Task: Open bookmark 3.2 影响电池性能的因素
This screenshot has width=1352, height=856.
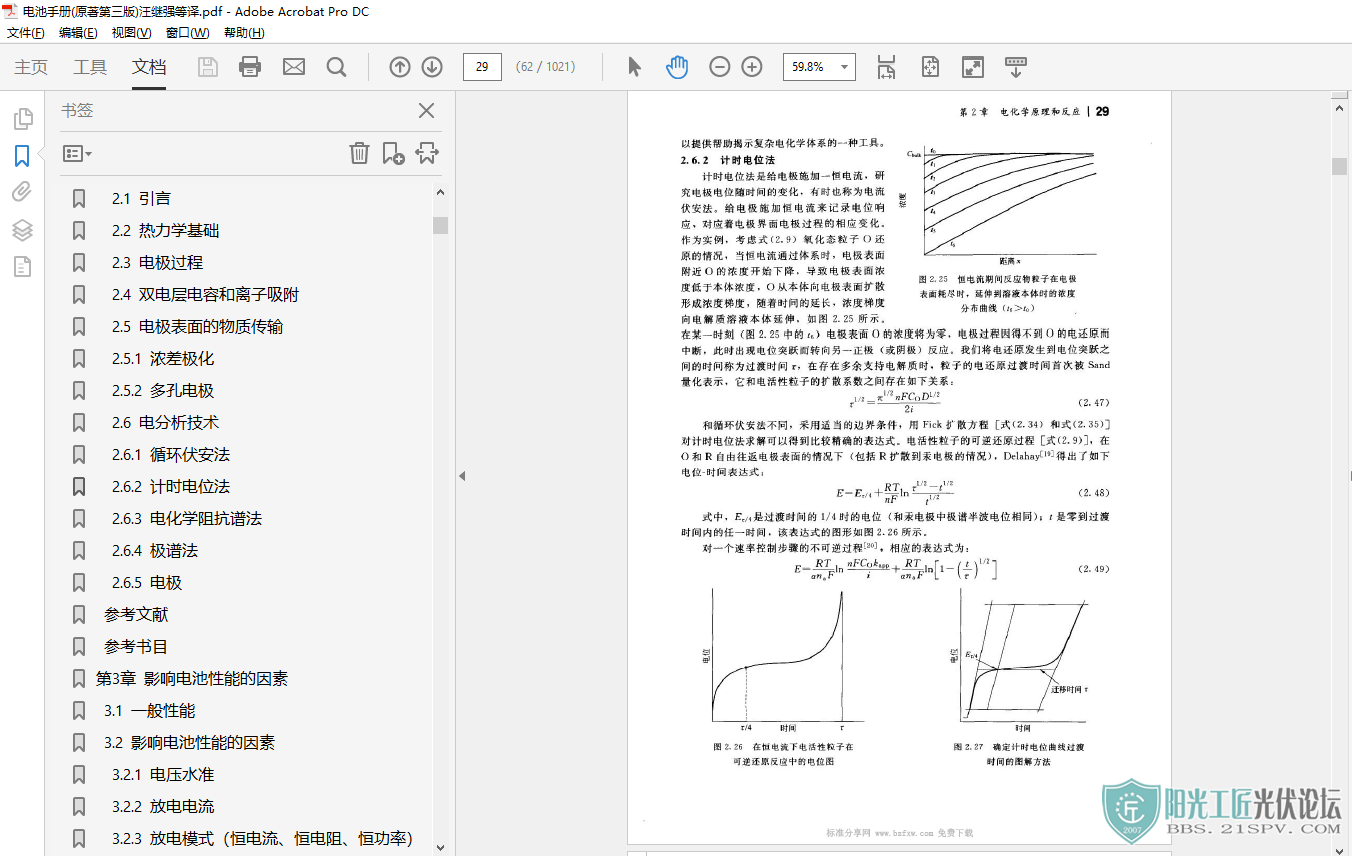Action: [x=189, y=743]
